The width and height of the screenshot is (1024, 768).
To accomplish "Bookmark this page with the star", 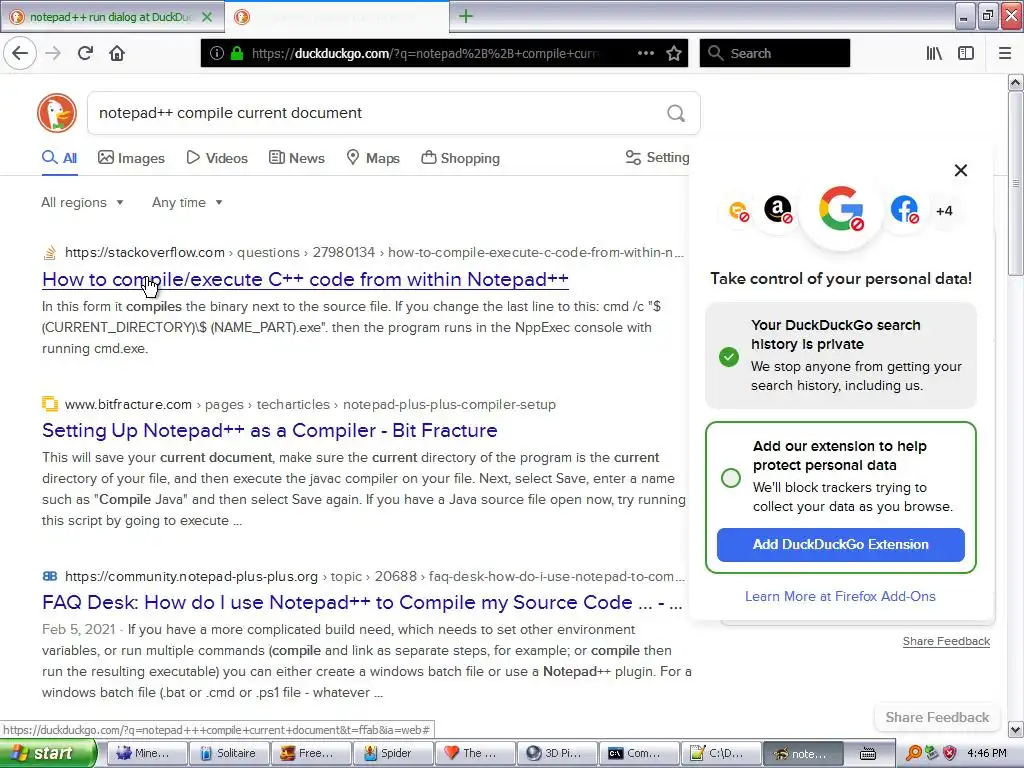I will pos(674,53).
